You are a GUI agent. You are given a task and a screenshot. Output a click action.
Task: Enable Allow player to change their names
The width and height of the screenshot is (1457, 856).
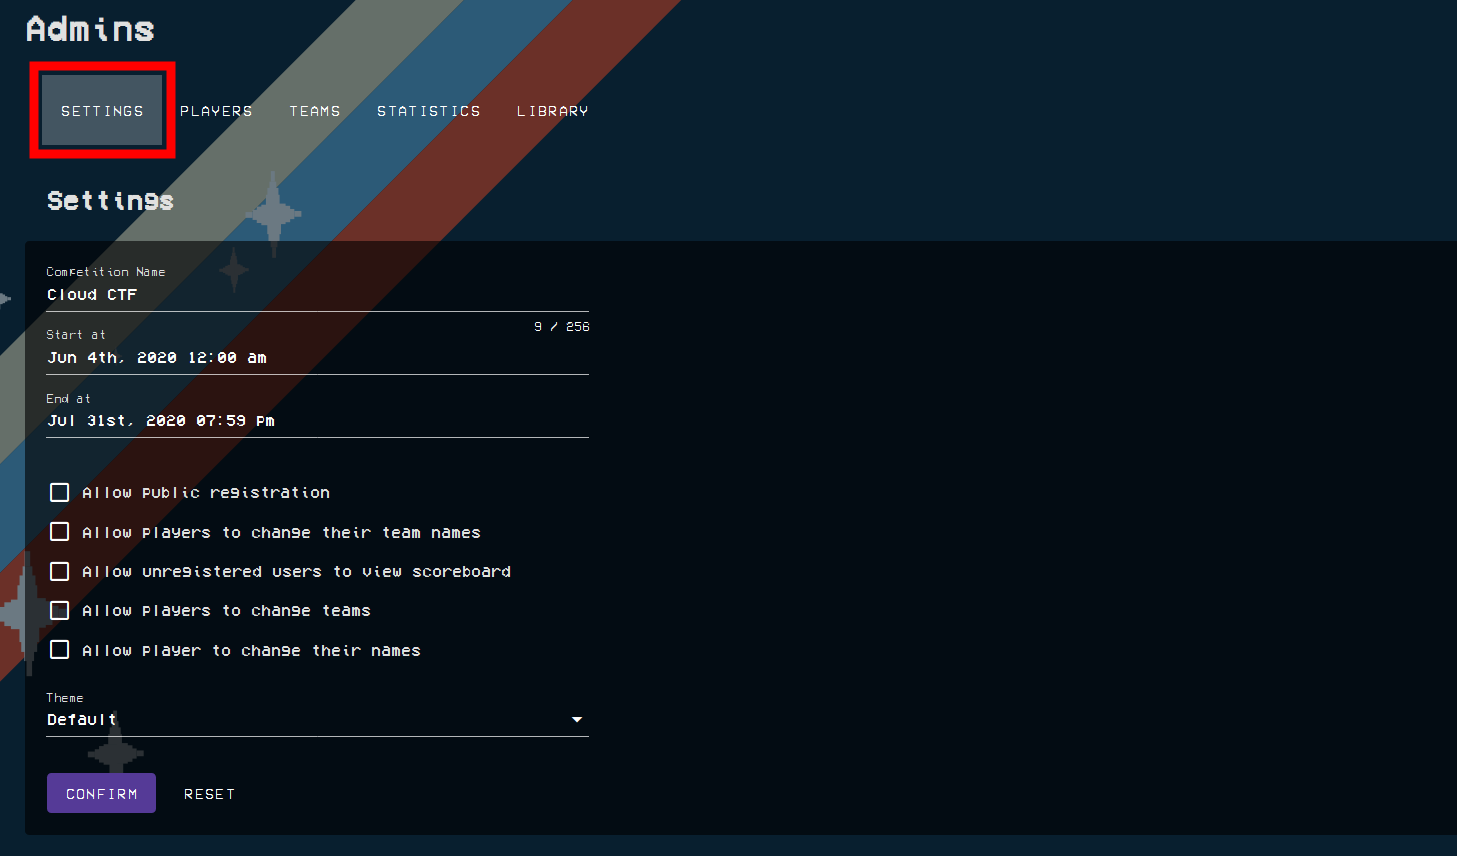pyautogui.click(x=59, y=649)
